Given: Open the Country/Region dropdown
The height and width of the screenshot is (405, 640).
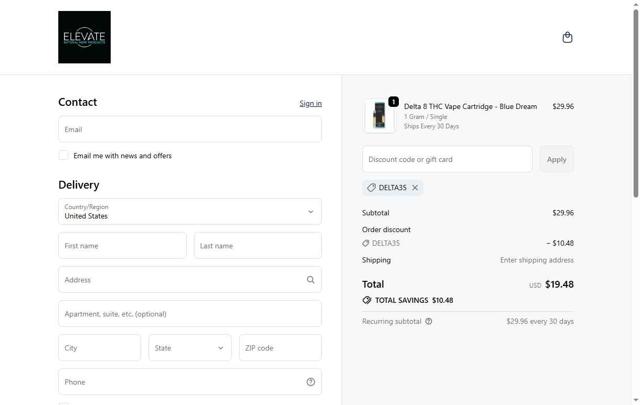Looking at the screenshot, I should 190,211.
